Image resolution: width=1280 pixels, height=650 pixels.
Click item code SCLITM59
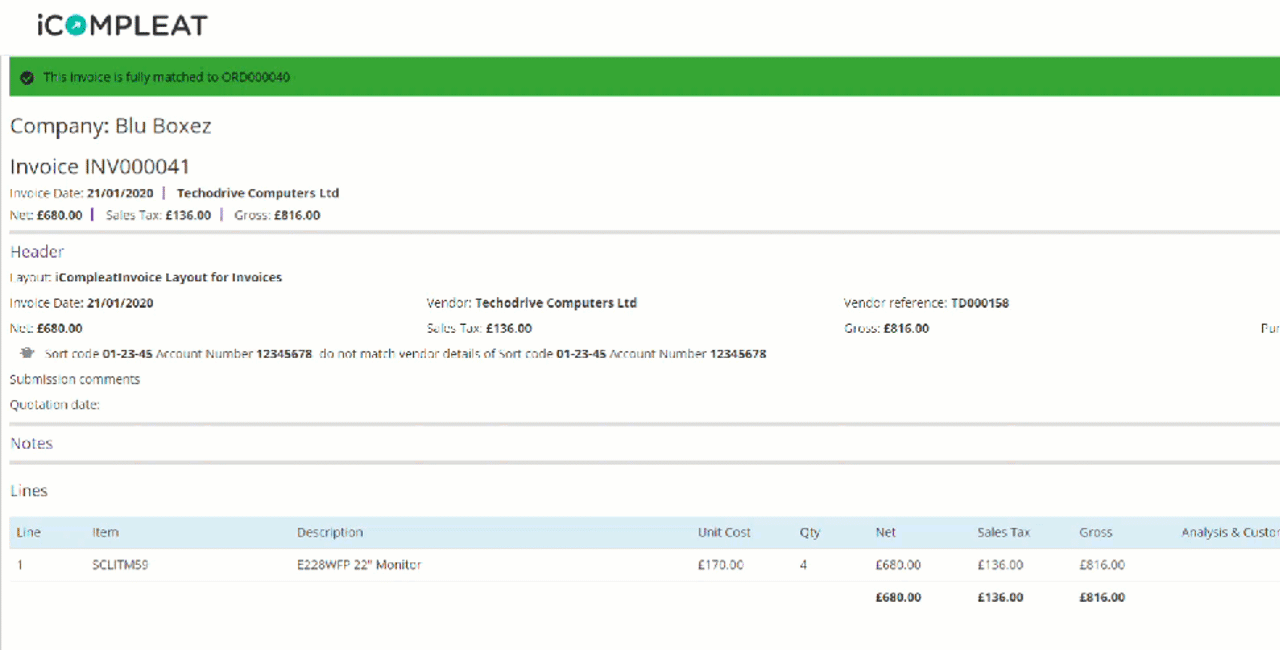coord(121,565)
